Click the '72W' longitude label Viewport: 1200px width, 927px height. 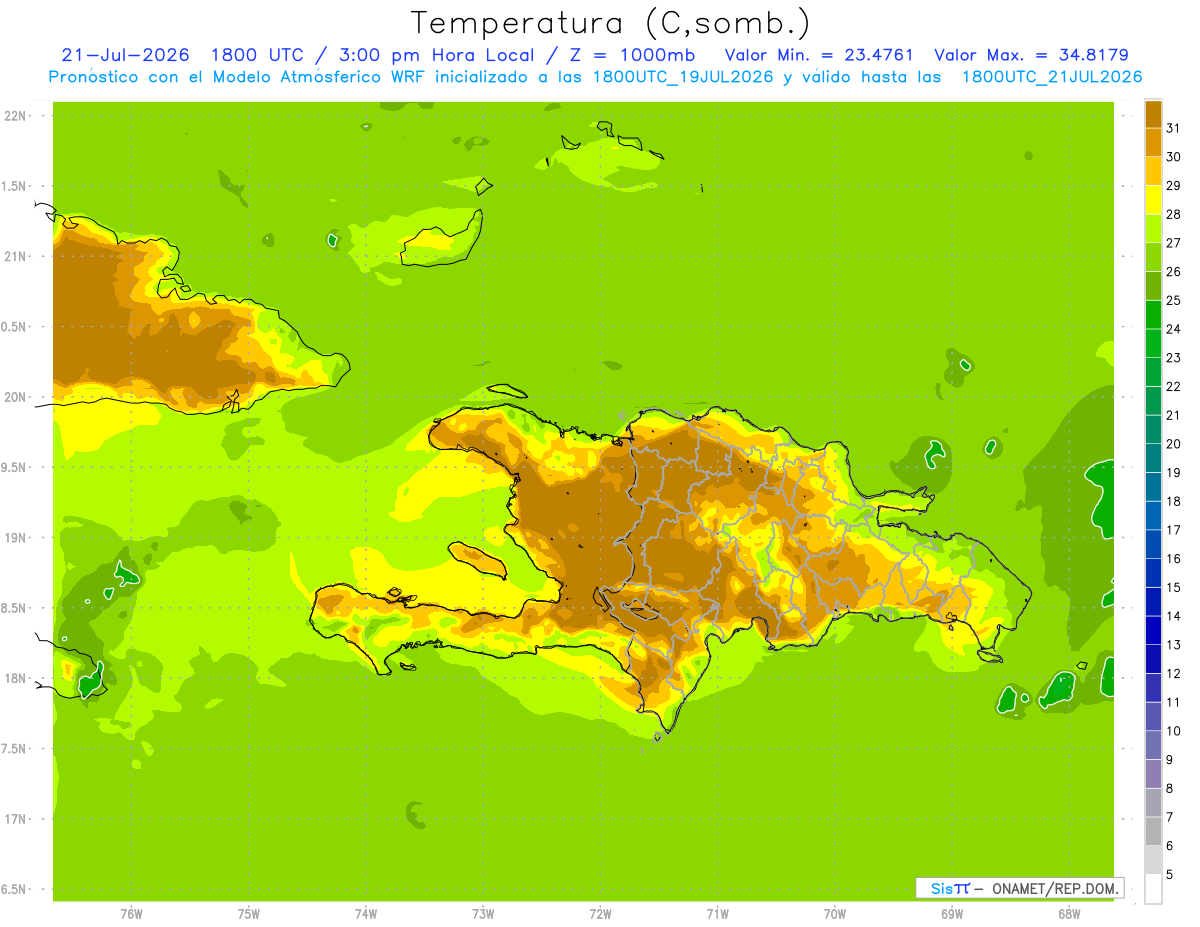coord(600,913)
